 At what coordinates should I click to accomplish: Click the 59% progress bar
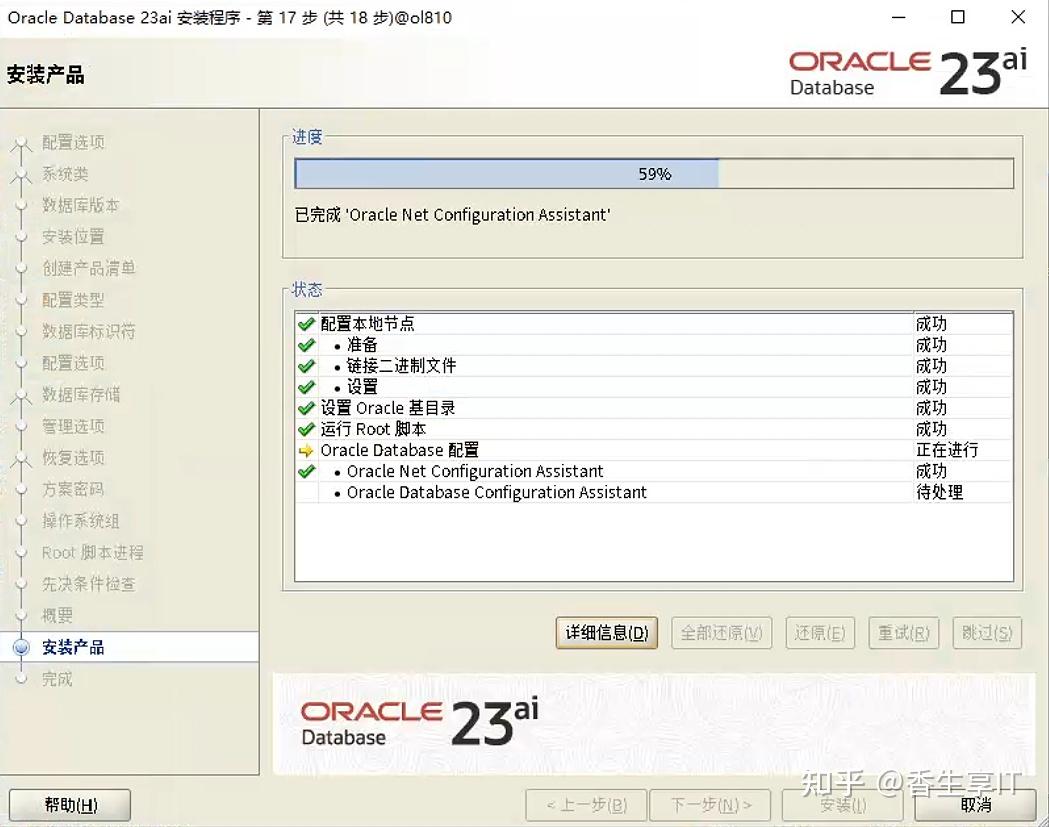pyautogui.click(x=654, y=173)
